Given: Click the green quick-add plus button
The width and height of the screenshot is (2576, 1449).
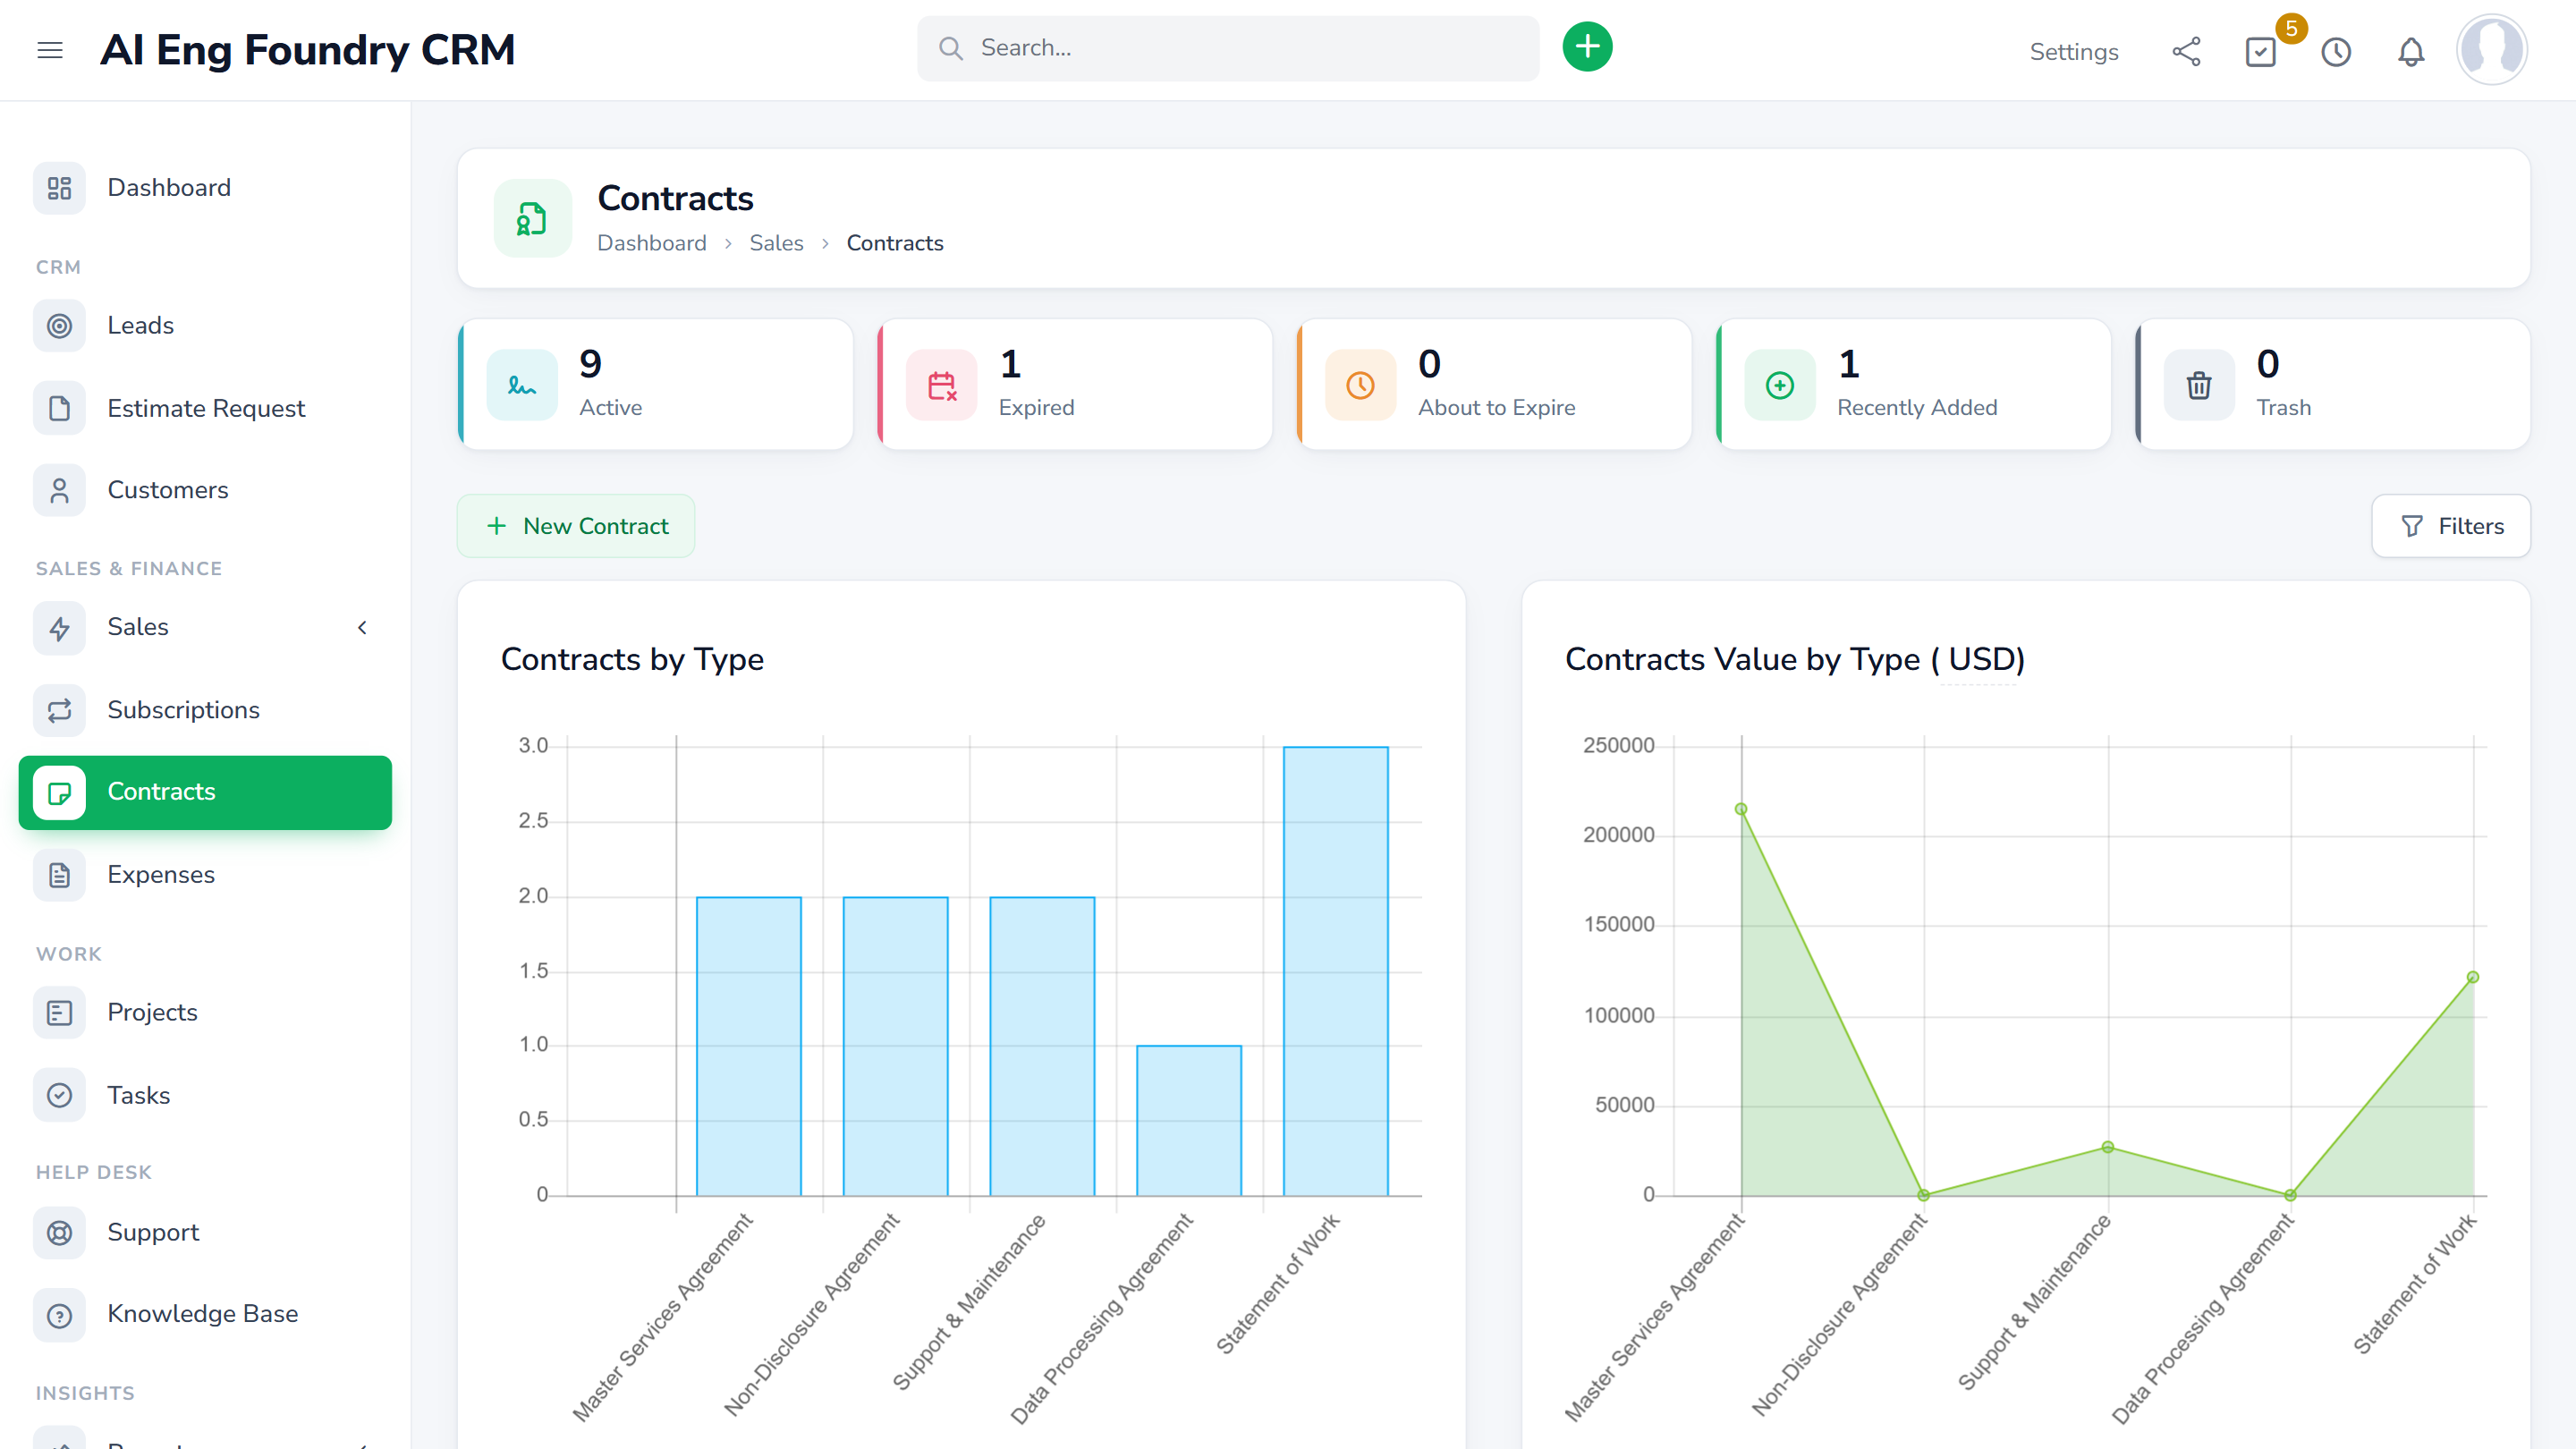Looking at the screenshot, I should pos(1587,47).
